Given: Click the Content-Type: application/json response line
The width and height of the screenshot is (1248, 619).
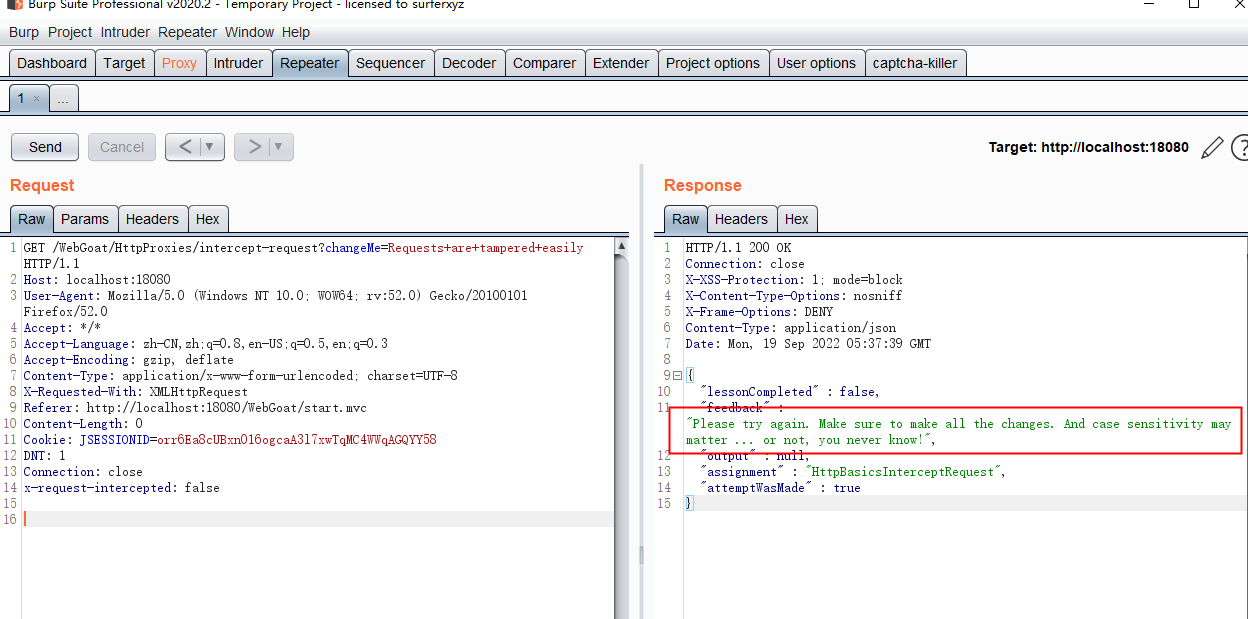Looking at the screenshot, I should point(791,328).
